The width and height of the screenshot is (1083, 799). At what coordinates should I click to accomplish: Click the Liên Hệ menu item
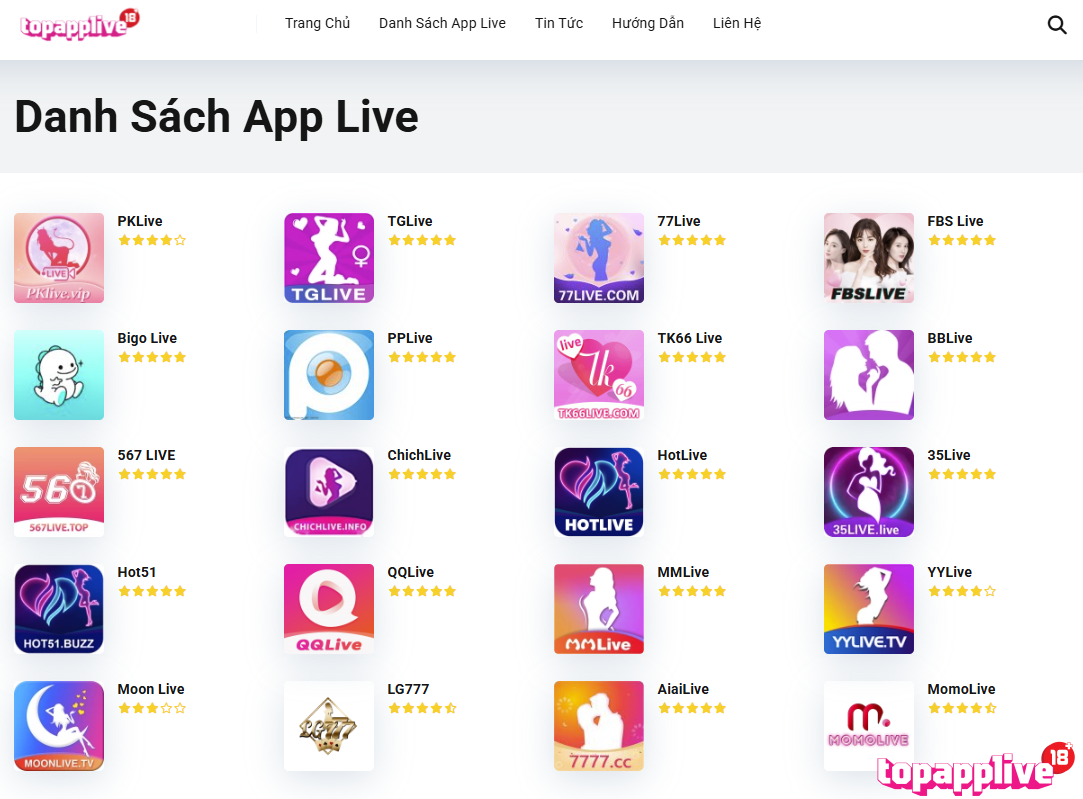(x=737, y=23)
